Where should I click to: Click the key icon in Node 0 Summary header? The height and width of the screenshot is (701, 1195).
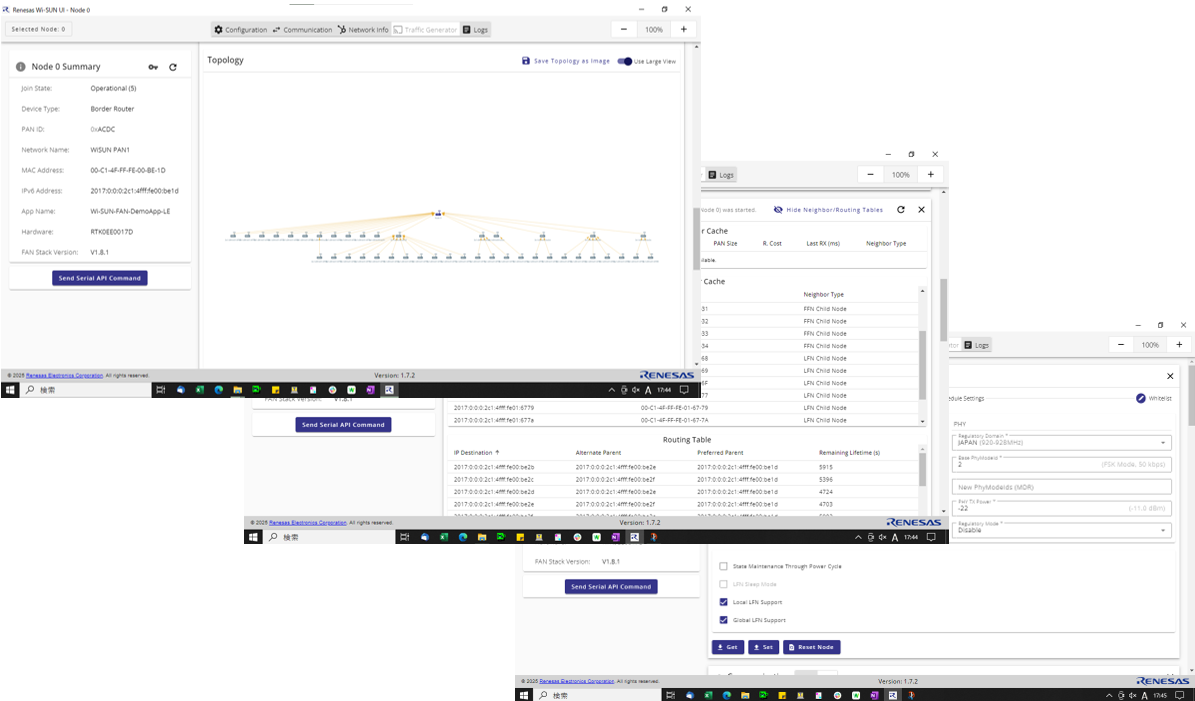click(153, 67)
